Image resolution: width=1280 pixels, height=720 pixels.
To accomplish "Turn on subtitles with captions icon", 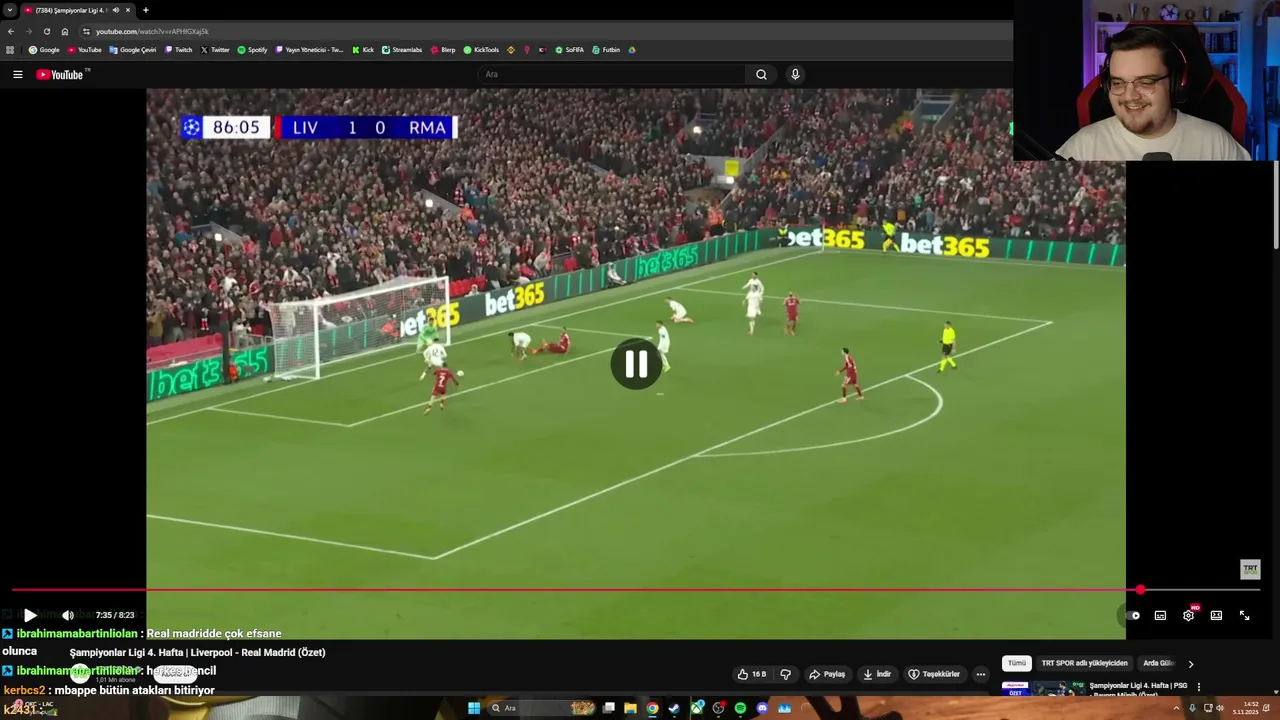I will coord(1160,615).
